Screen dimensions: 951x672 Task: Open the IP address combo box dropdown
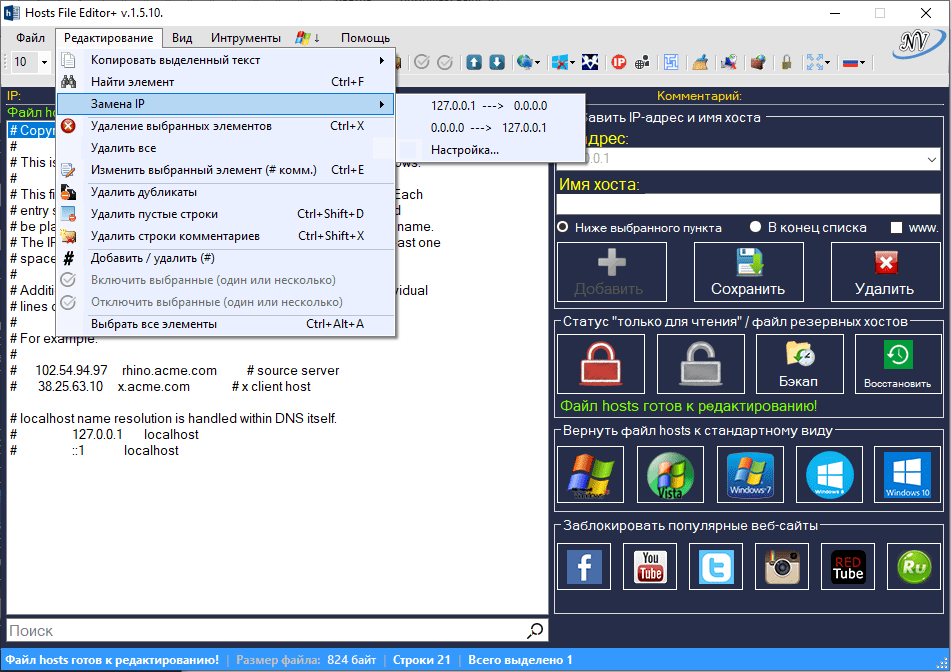[932, 160]
